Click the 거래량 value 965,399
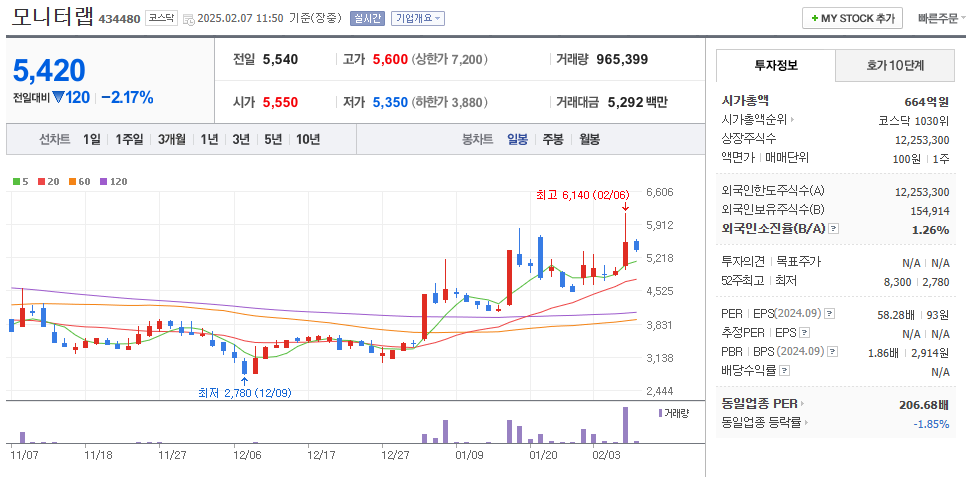 (622, 59)
